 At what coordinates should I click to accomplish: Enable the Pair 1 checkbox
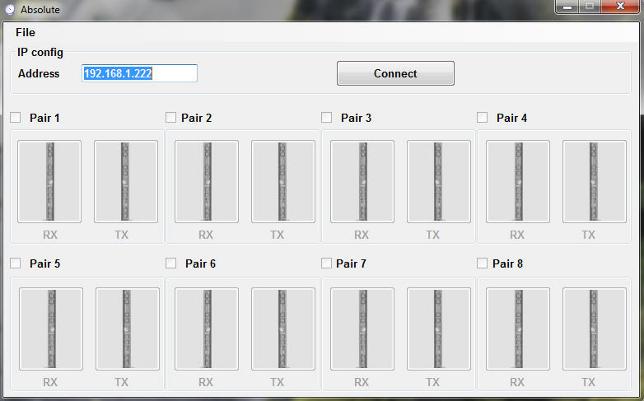16,118
